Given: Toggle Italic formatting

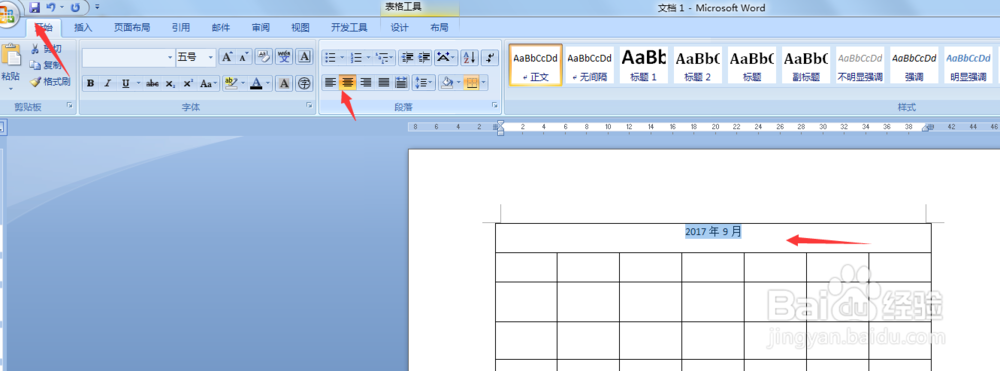Looking at the screenshot, I should (x=107, y=84).
